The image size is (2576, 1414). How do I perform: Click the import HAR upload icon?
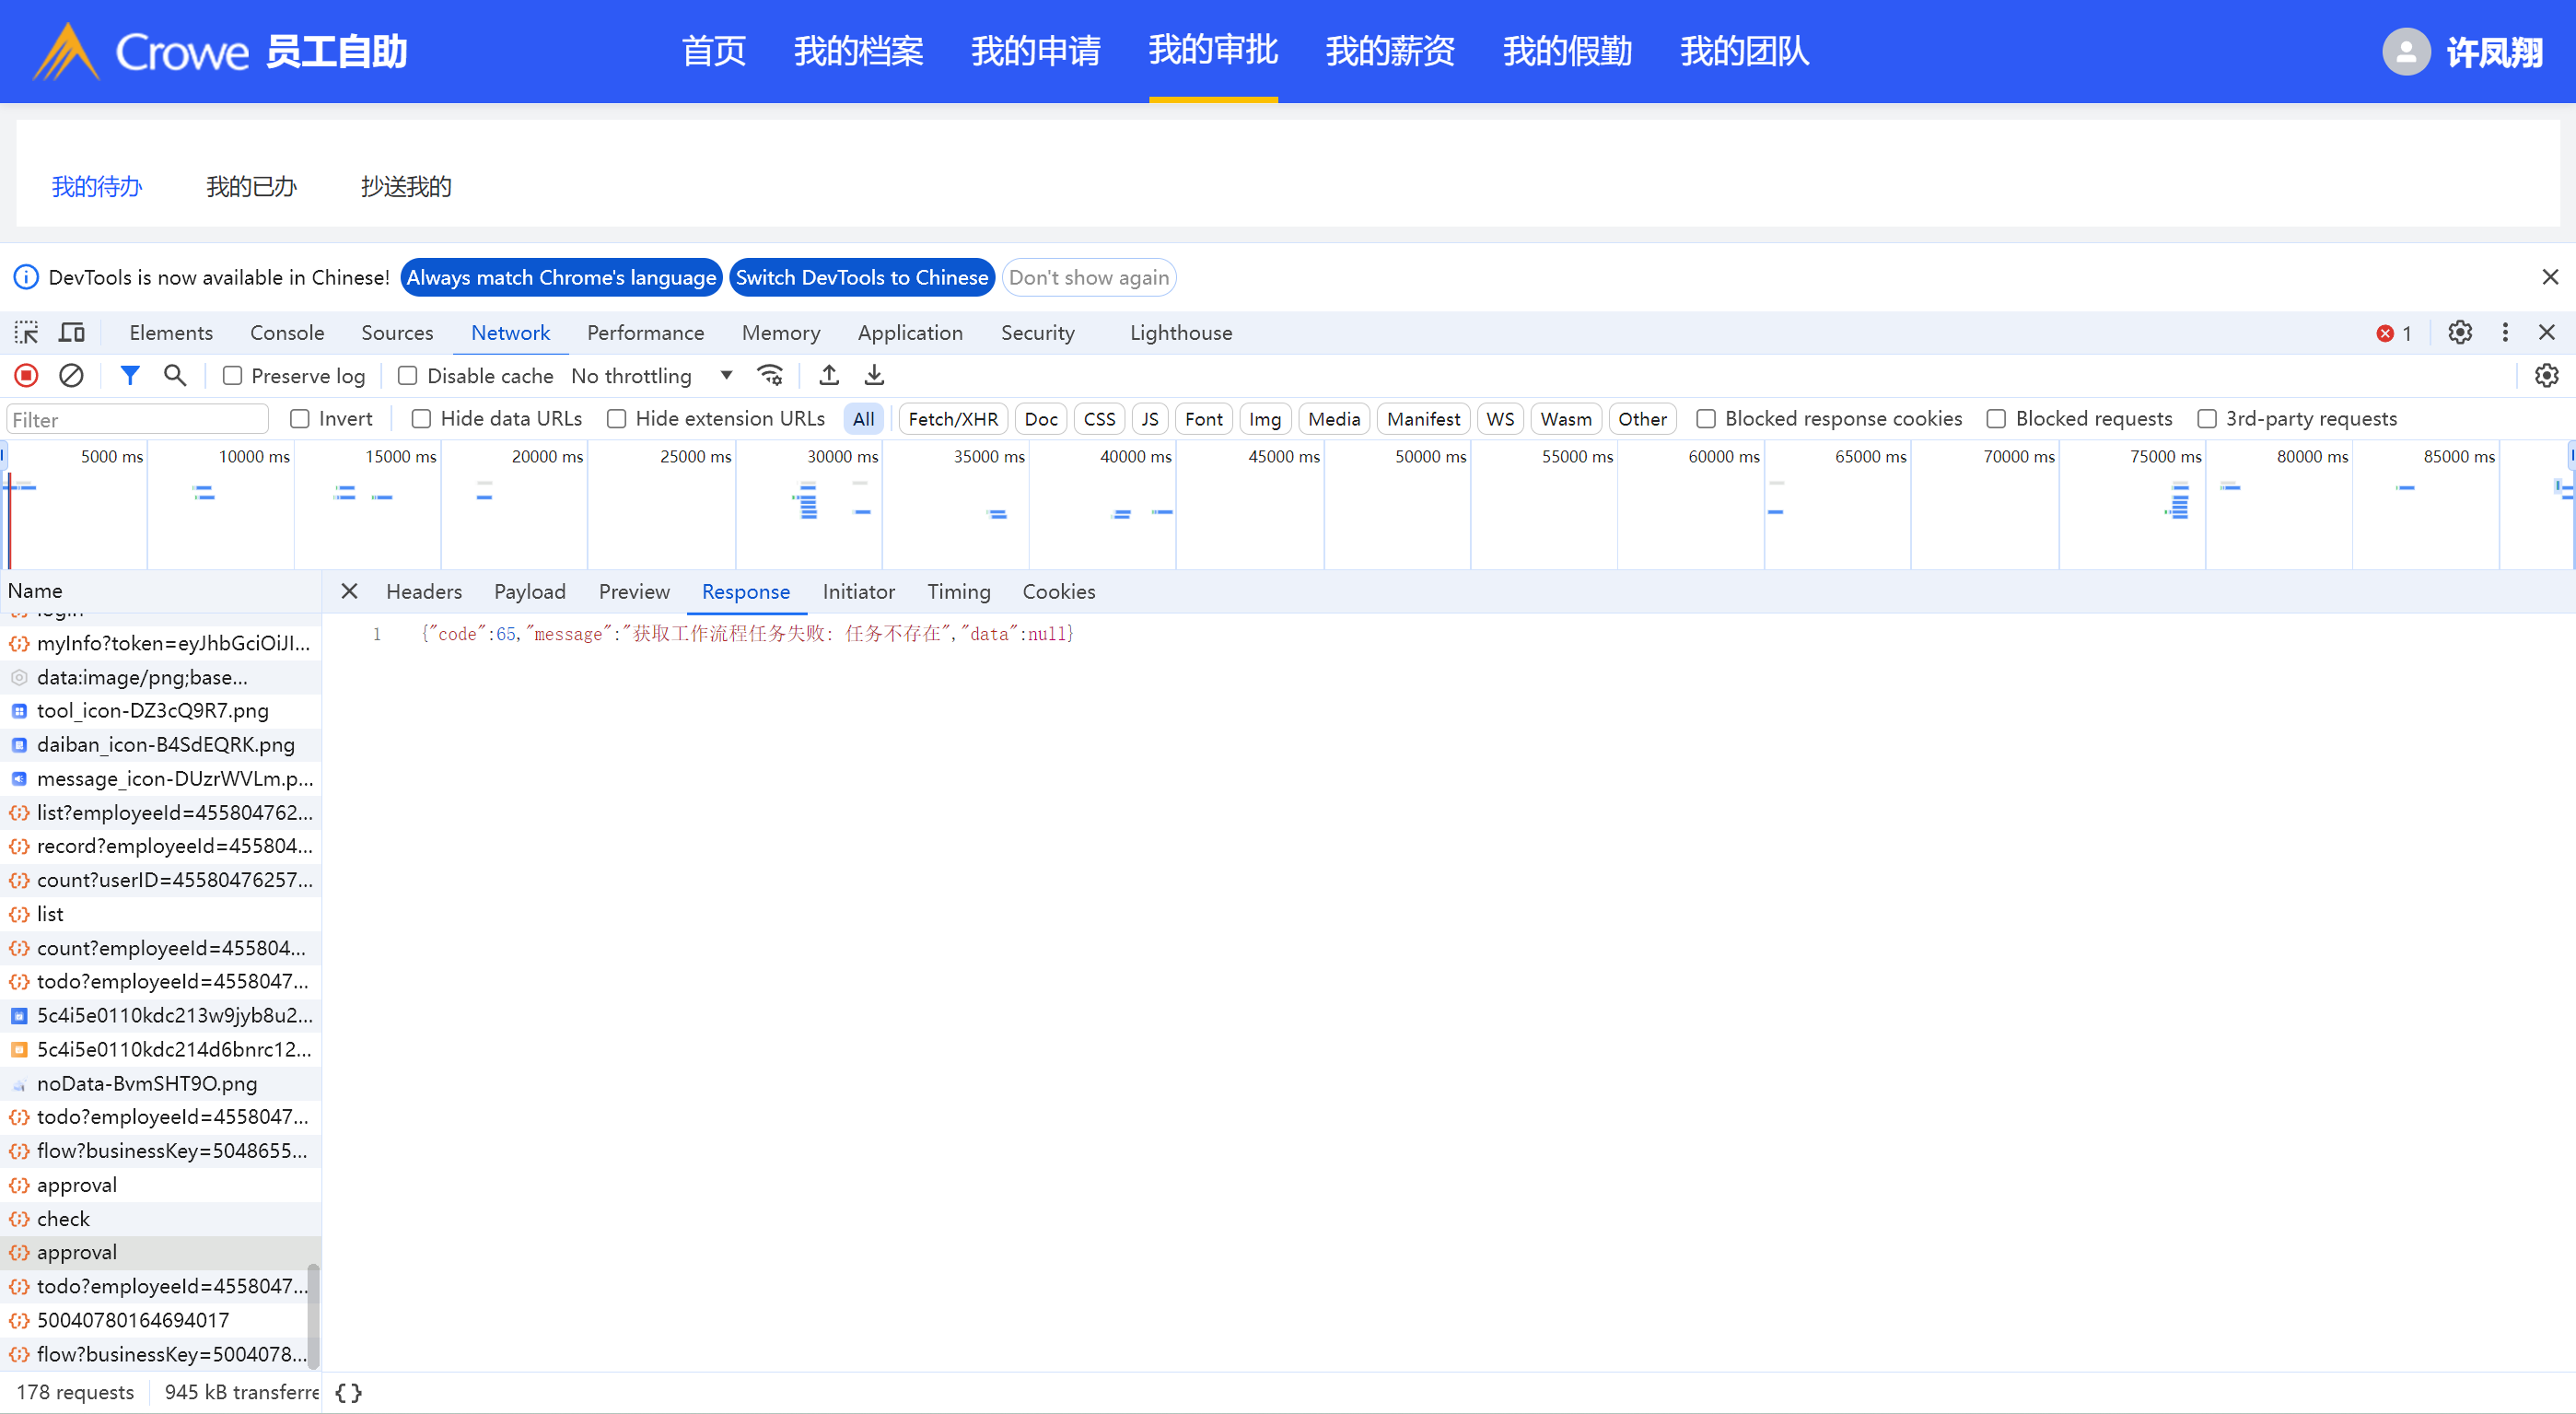click(x=829, y=376)
